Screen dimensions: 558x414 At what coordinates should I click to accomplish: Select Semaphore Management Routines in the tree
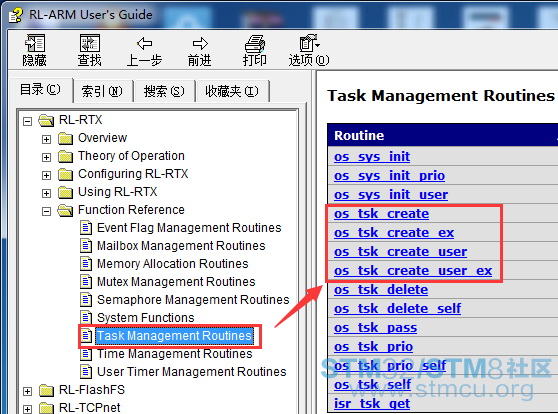[193, 300]
